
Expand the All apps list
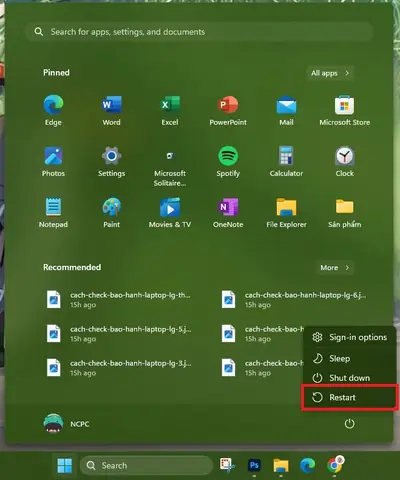(330, 73)
